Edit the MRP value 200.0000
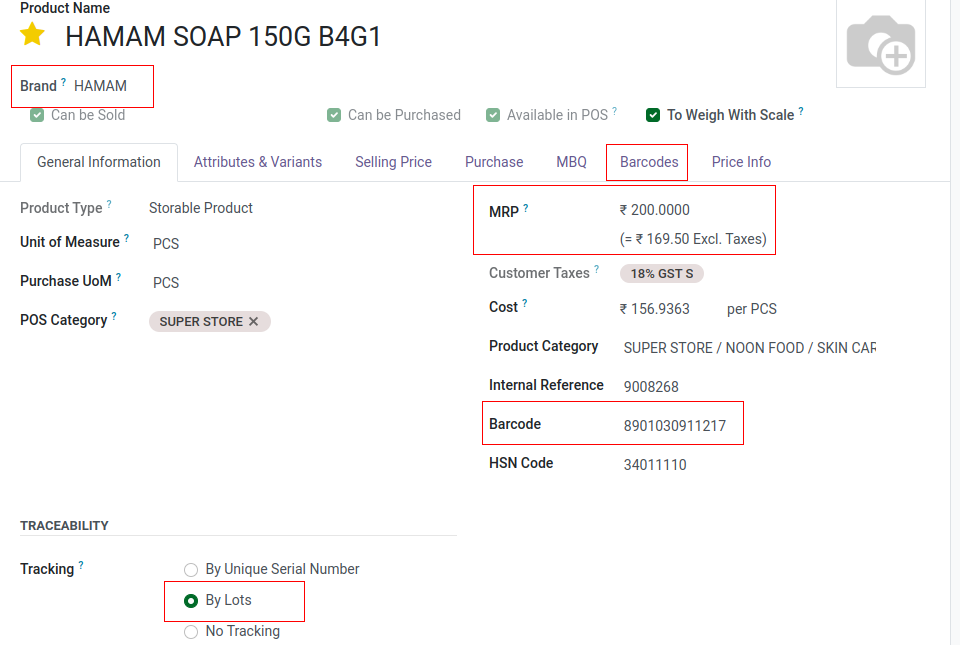This screenshot has height=645, width=960. tap(660, 210)
